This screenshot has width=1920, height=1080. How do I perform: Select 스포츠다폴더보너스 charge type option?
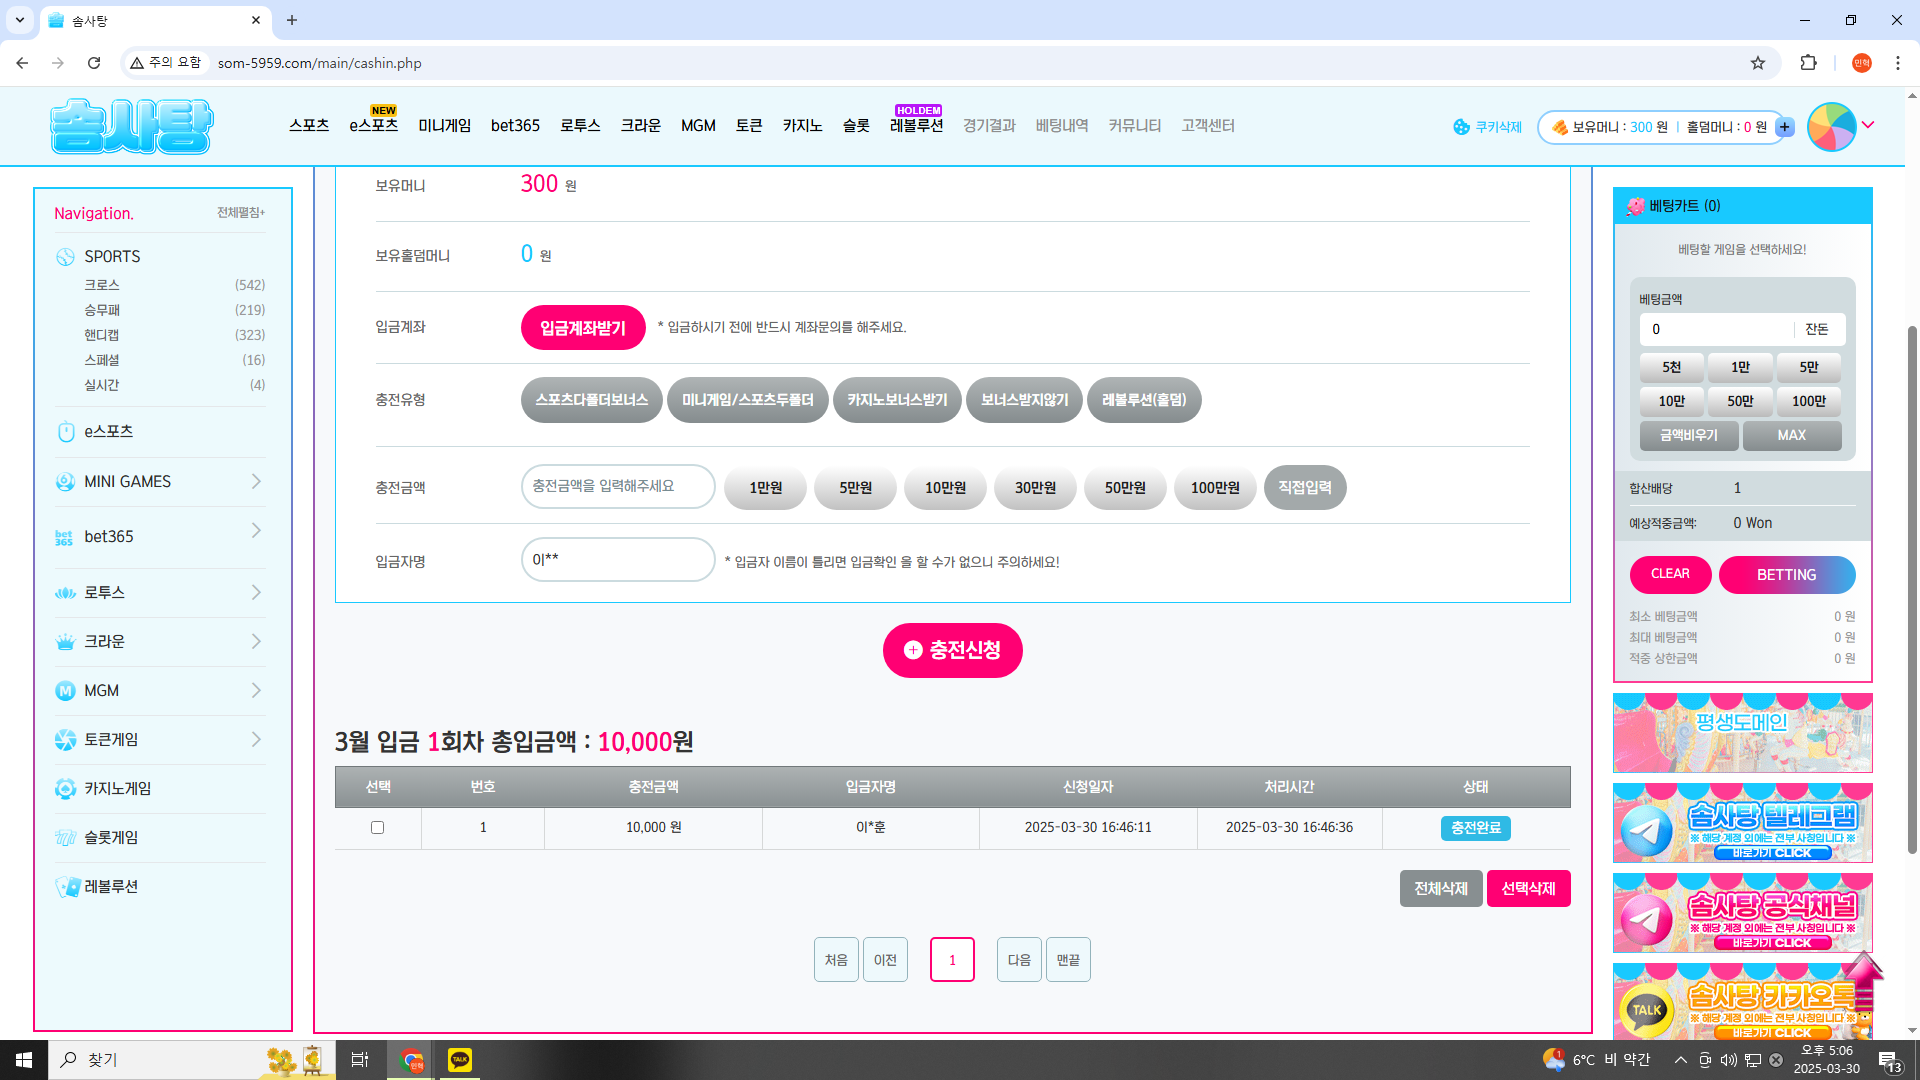[x=591, y=400]
